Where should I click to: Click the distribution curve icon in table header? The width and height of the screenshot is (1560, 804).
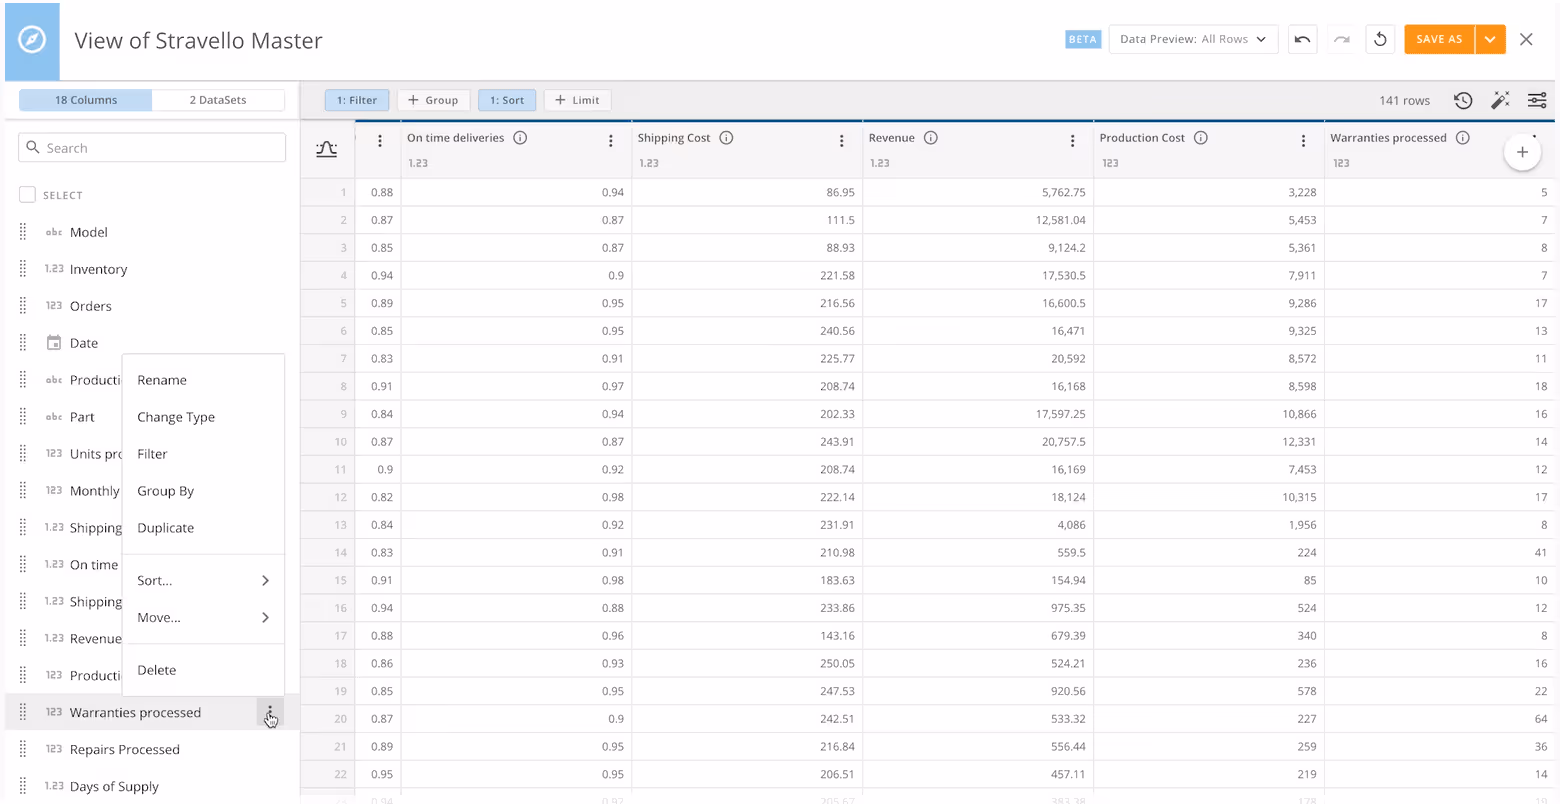click(x=326, y=149)
